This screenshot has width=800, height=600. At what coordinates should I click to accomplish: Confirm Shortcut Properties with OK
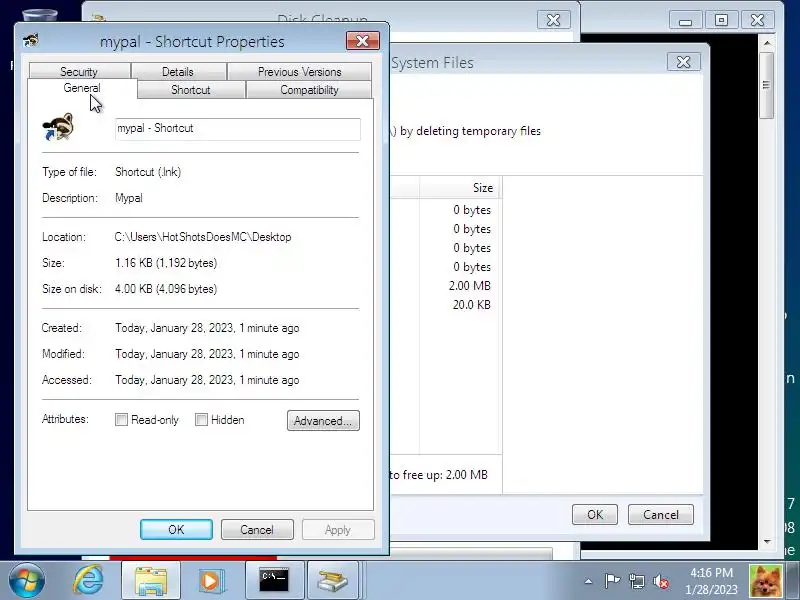point(177,530)
